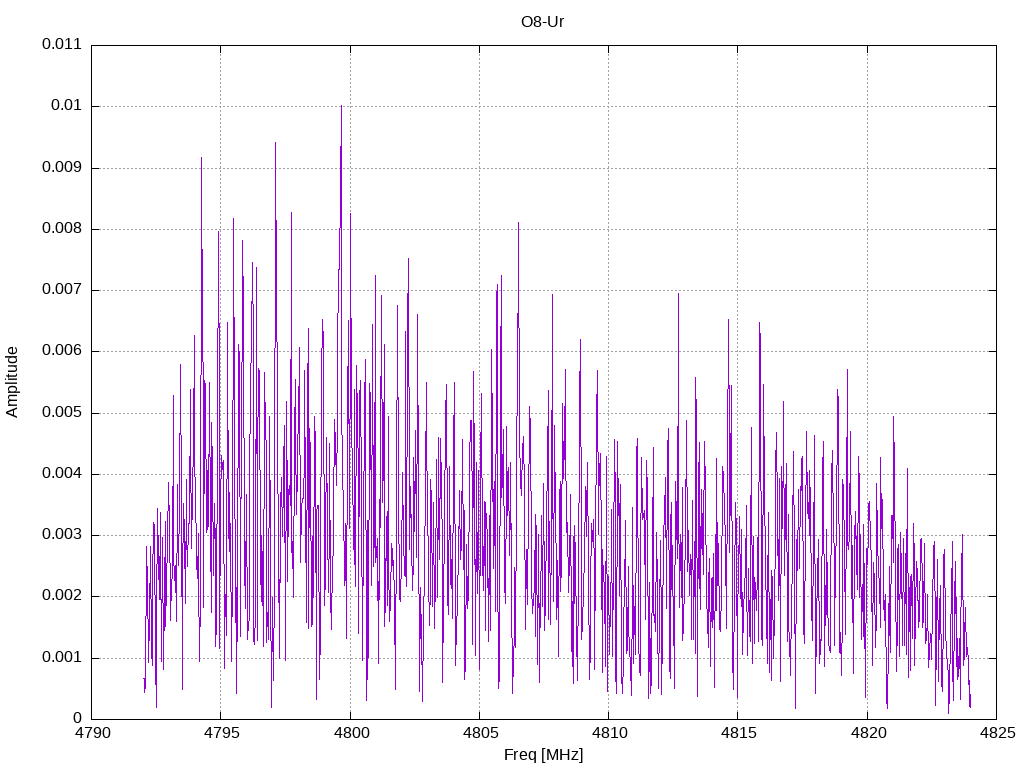Click y-axis tick label 0
Screen dimensions: 1024x768
[78, 718]
